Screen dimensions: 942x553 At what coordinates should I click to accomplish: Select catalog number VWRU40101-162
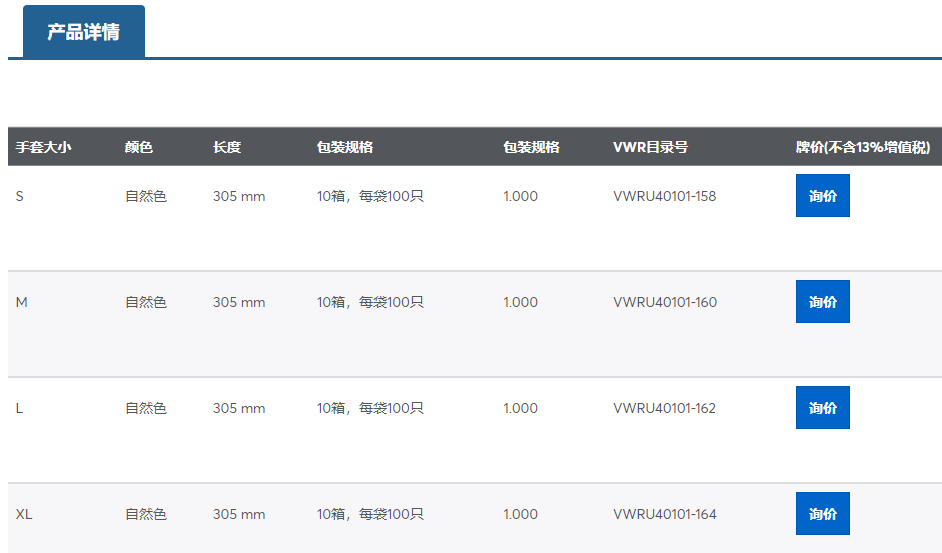[664, 408]
